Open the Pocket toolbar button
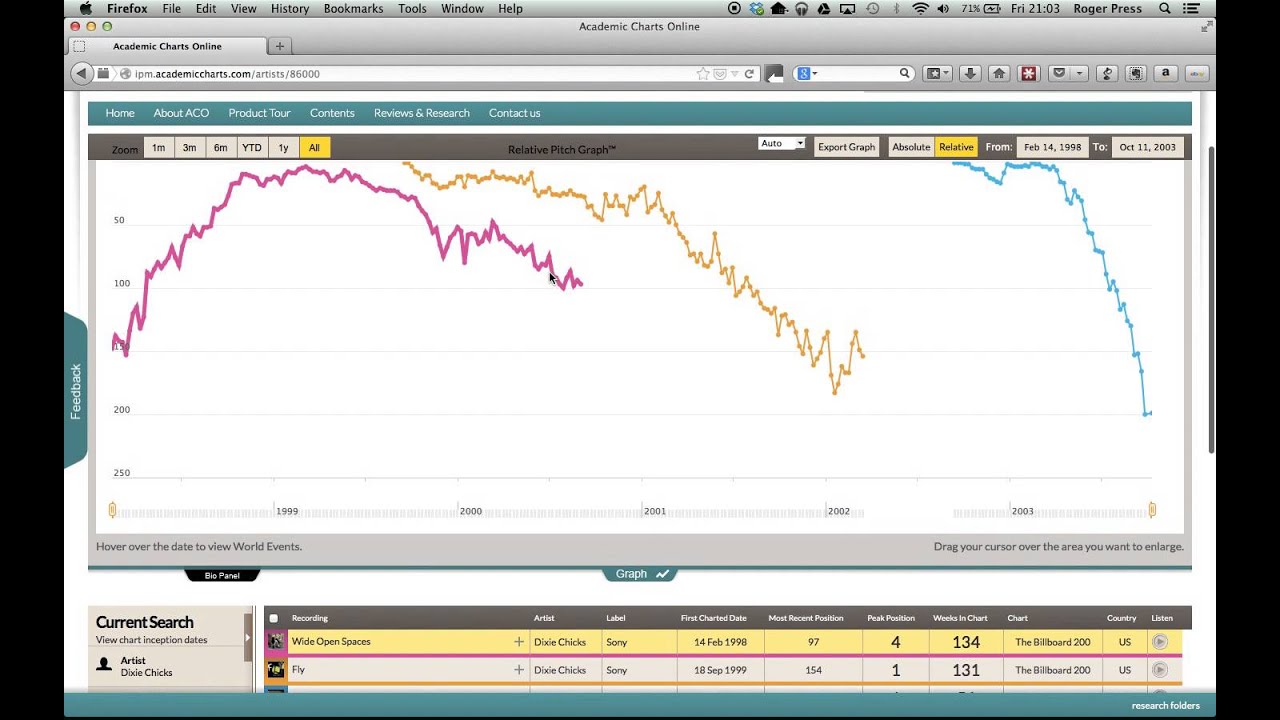This screenshot has width=1280, height=720. pyautogui.click(x=1059, y=73)
